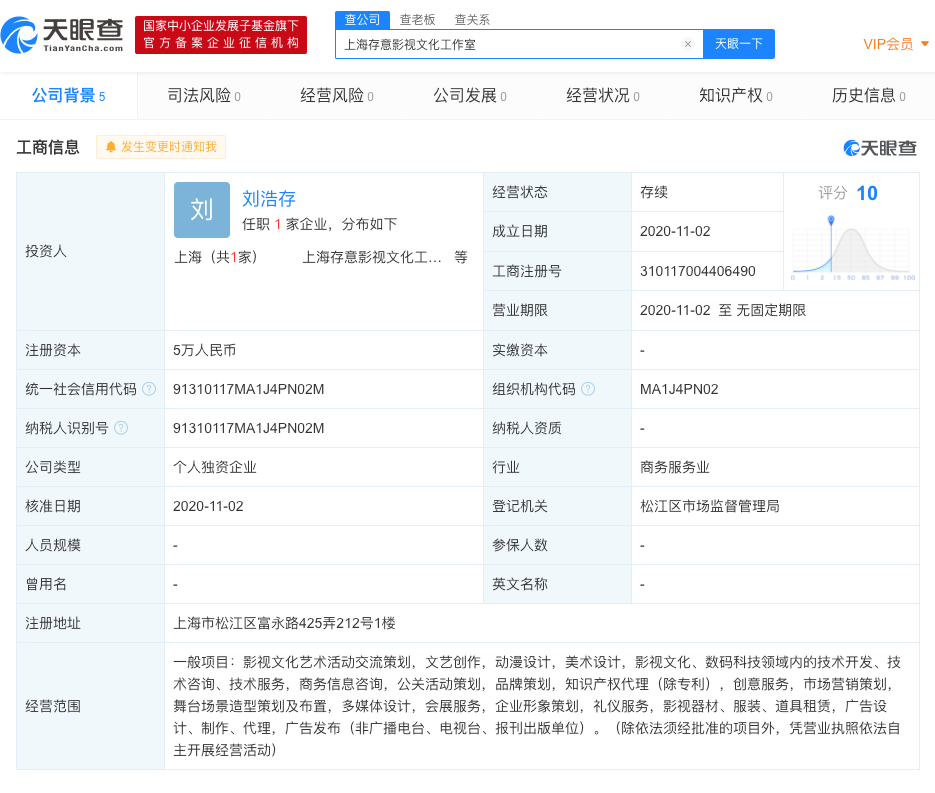Open the 知识产权 tab

[736, 96]
